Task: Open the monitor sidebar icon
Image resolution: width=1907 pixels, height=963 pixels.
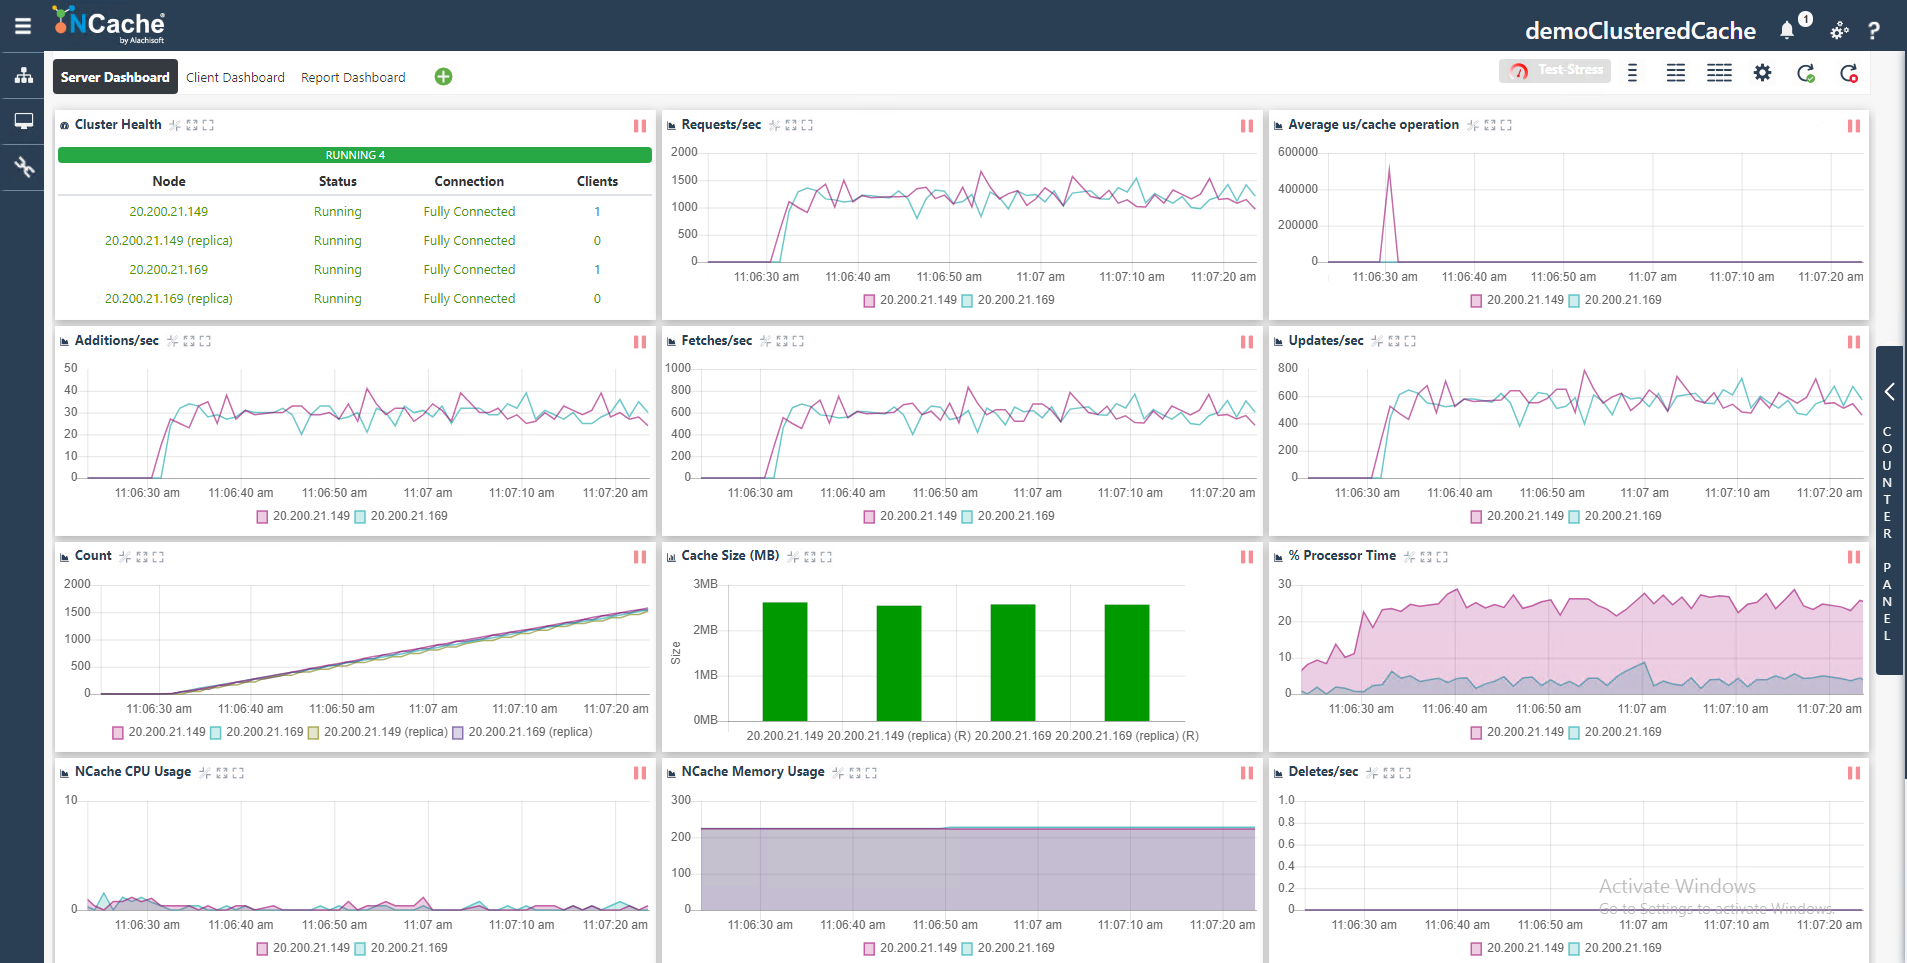Action: click(24, 121)
